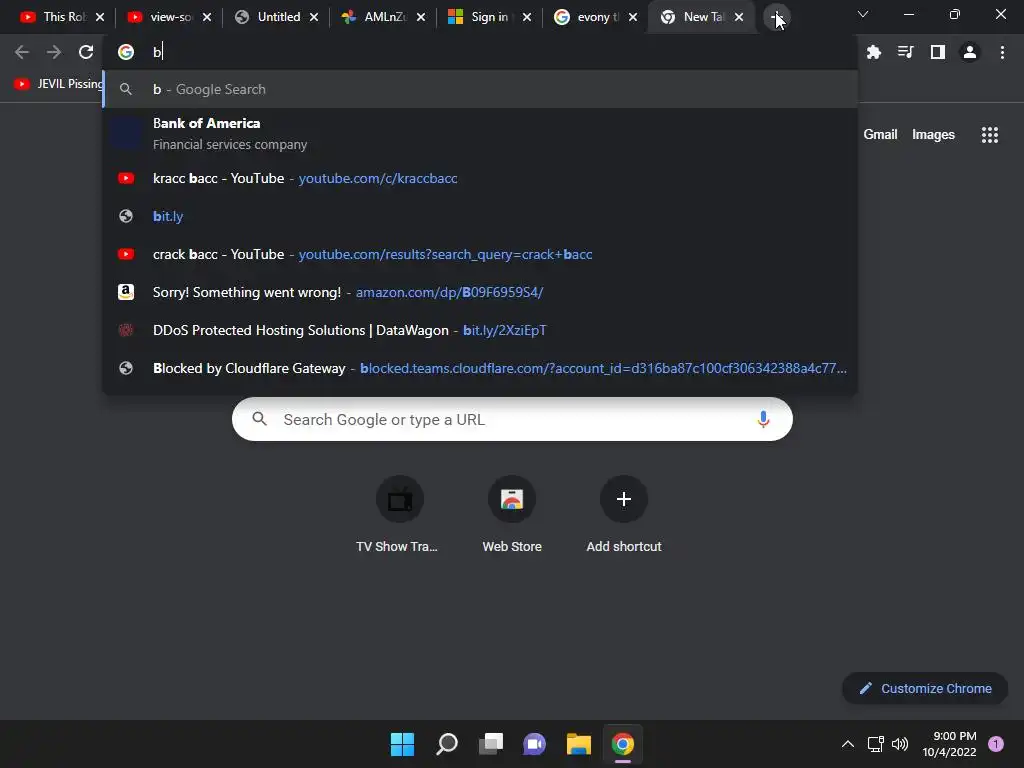Open the Gmail link
The image size is (1024, 768).
[880, 135]
